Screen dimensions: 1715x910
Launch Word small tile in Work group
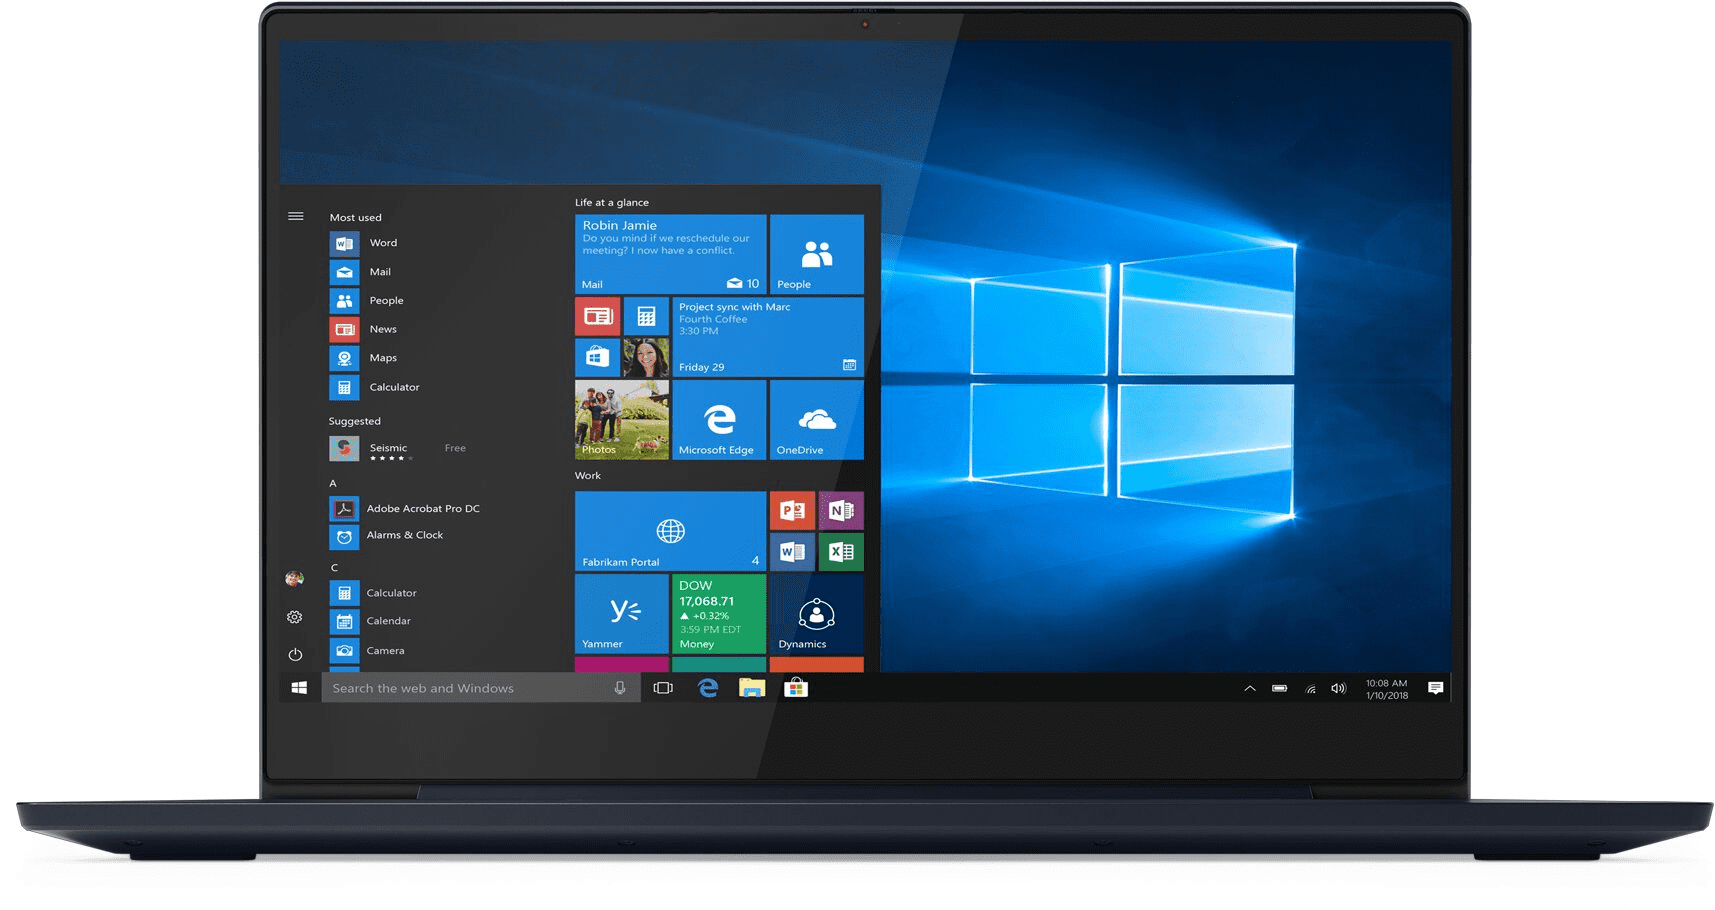pyautogui.click(x=792, y=552)
